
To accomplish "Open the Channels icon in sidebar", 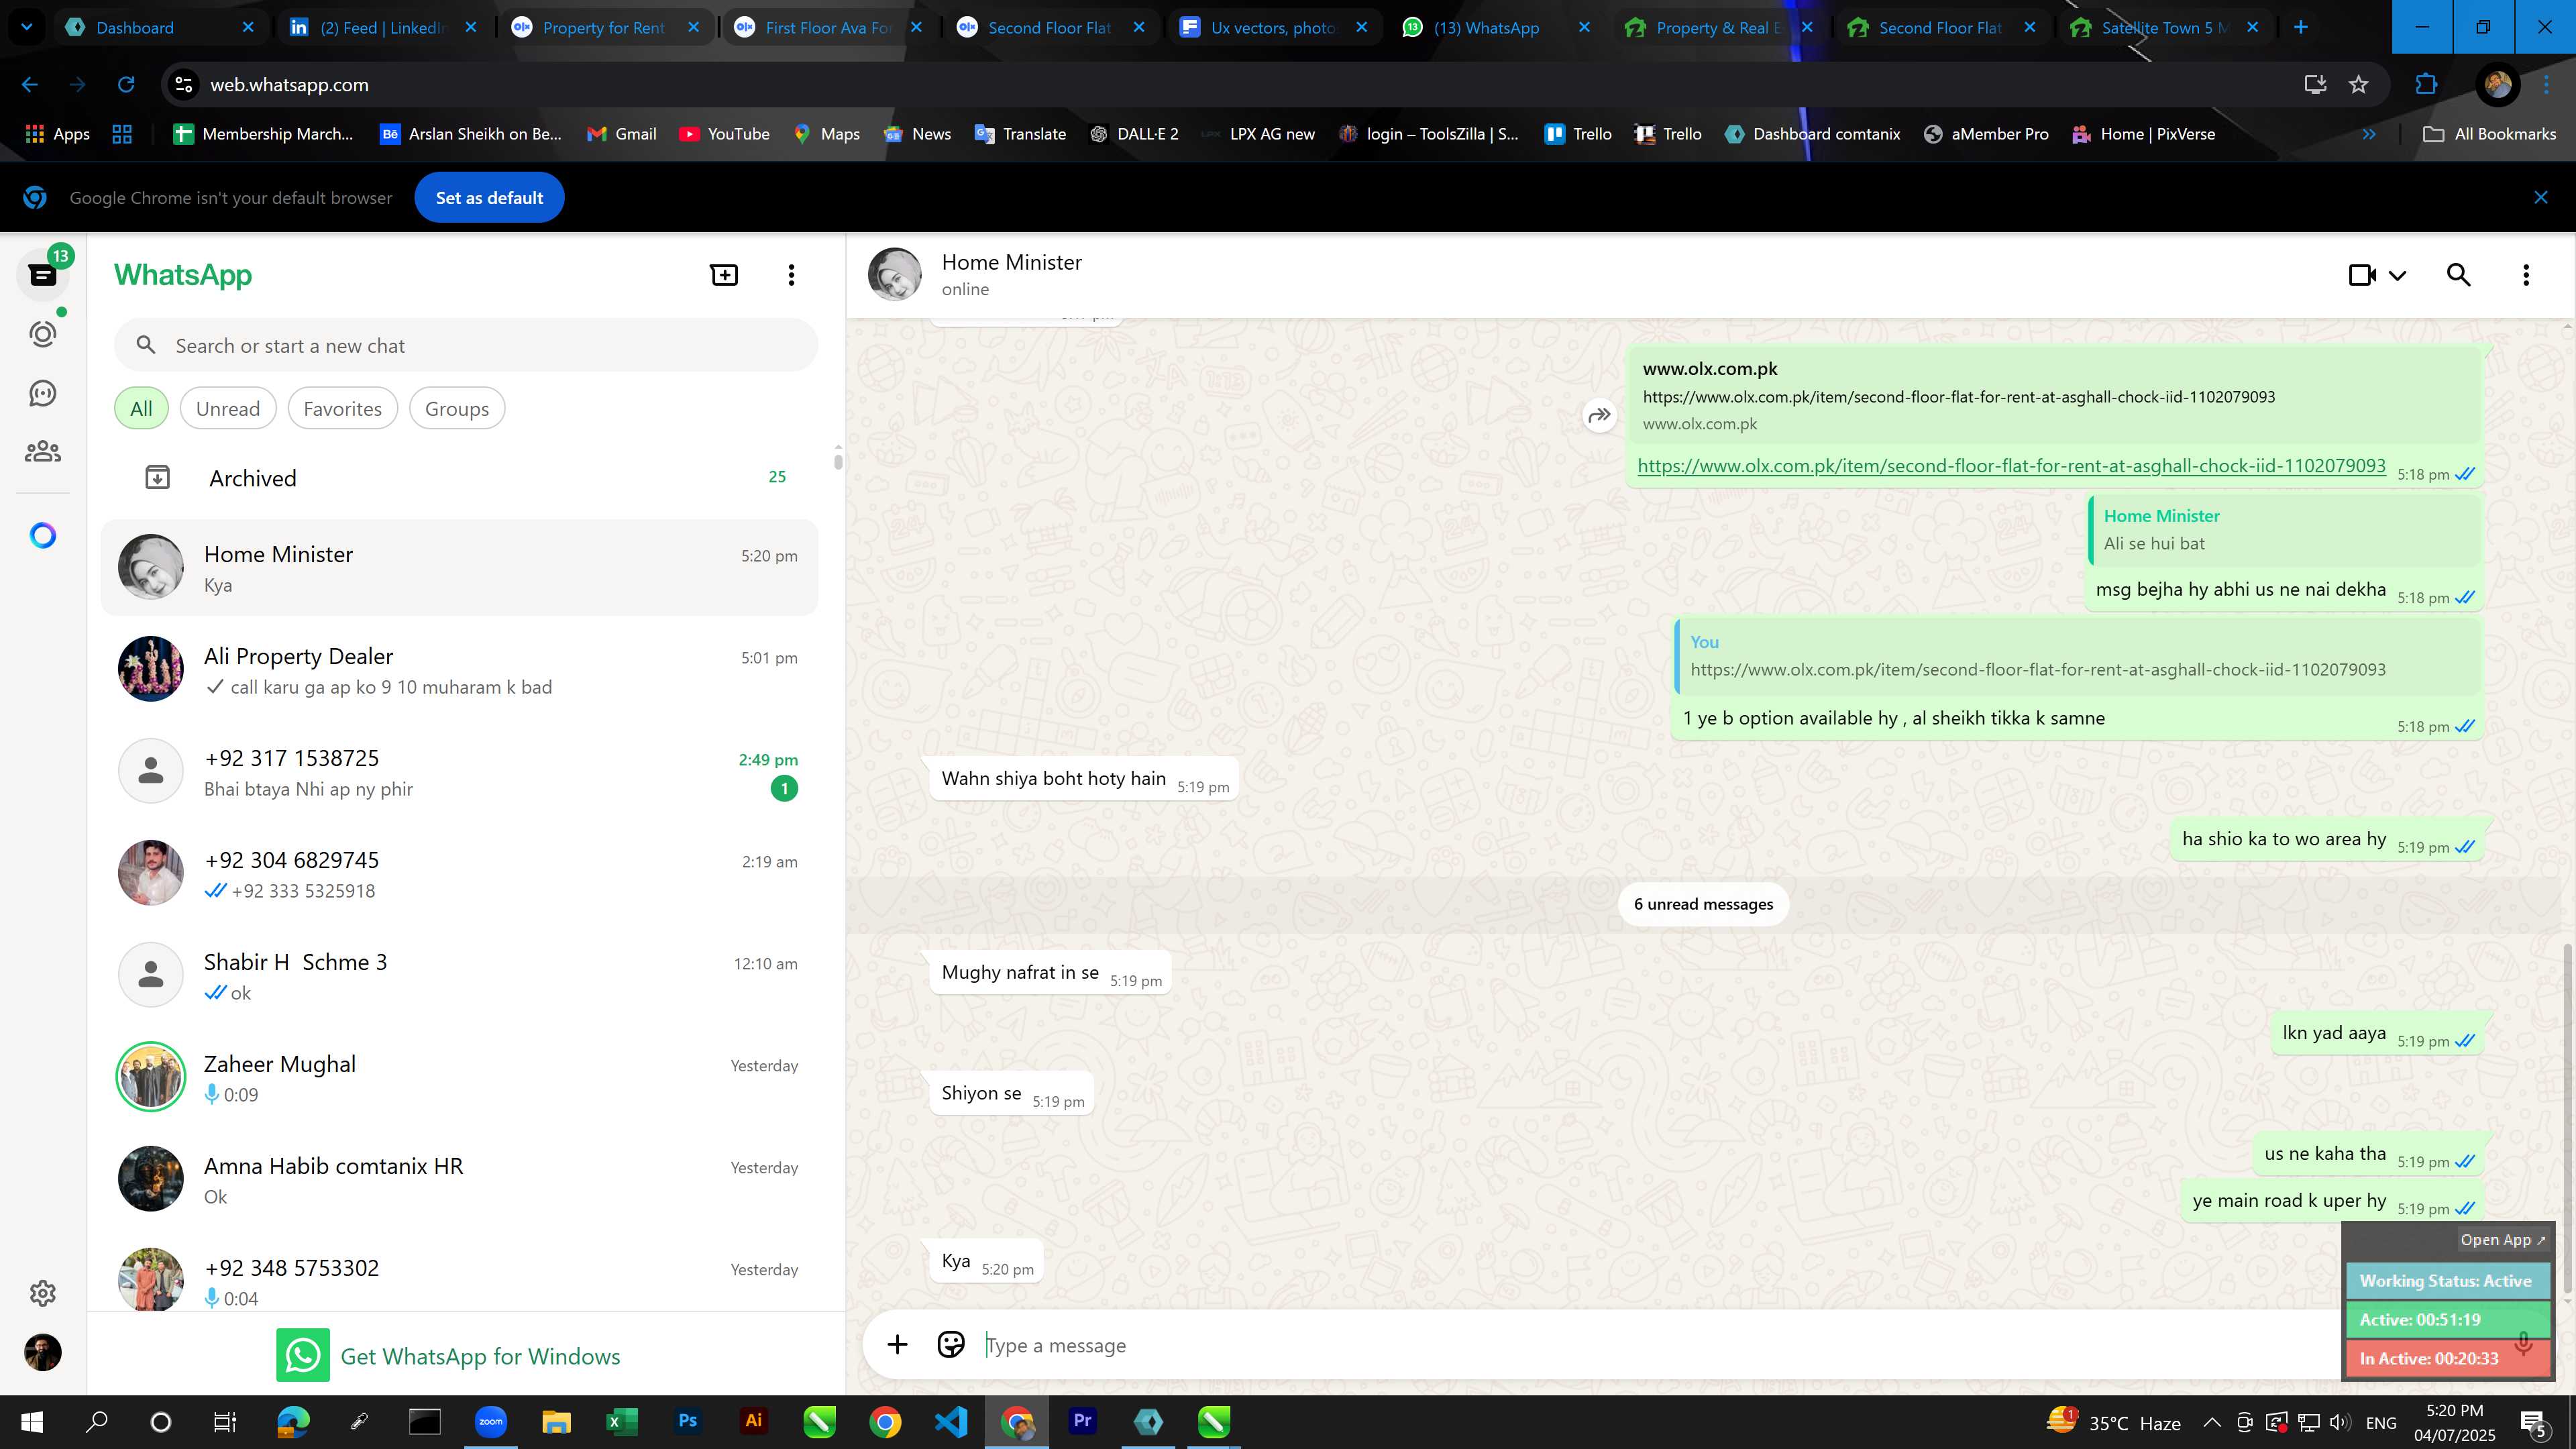I will pyautogui.click(x=43, y=393).
